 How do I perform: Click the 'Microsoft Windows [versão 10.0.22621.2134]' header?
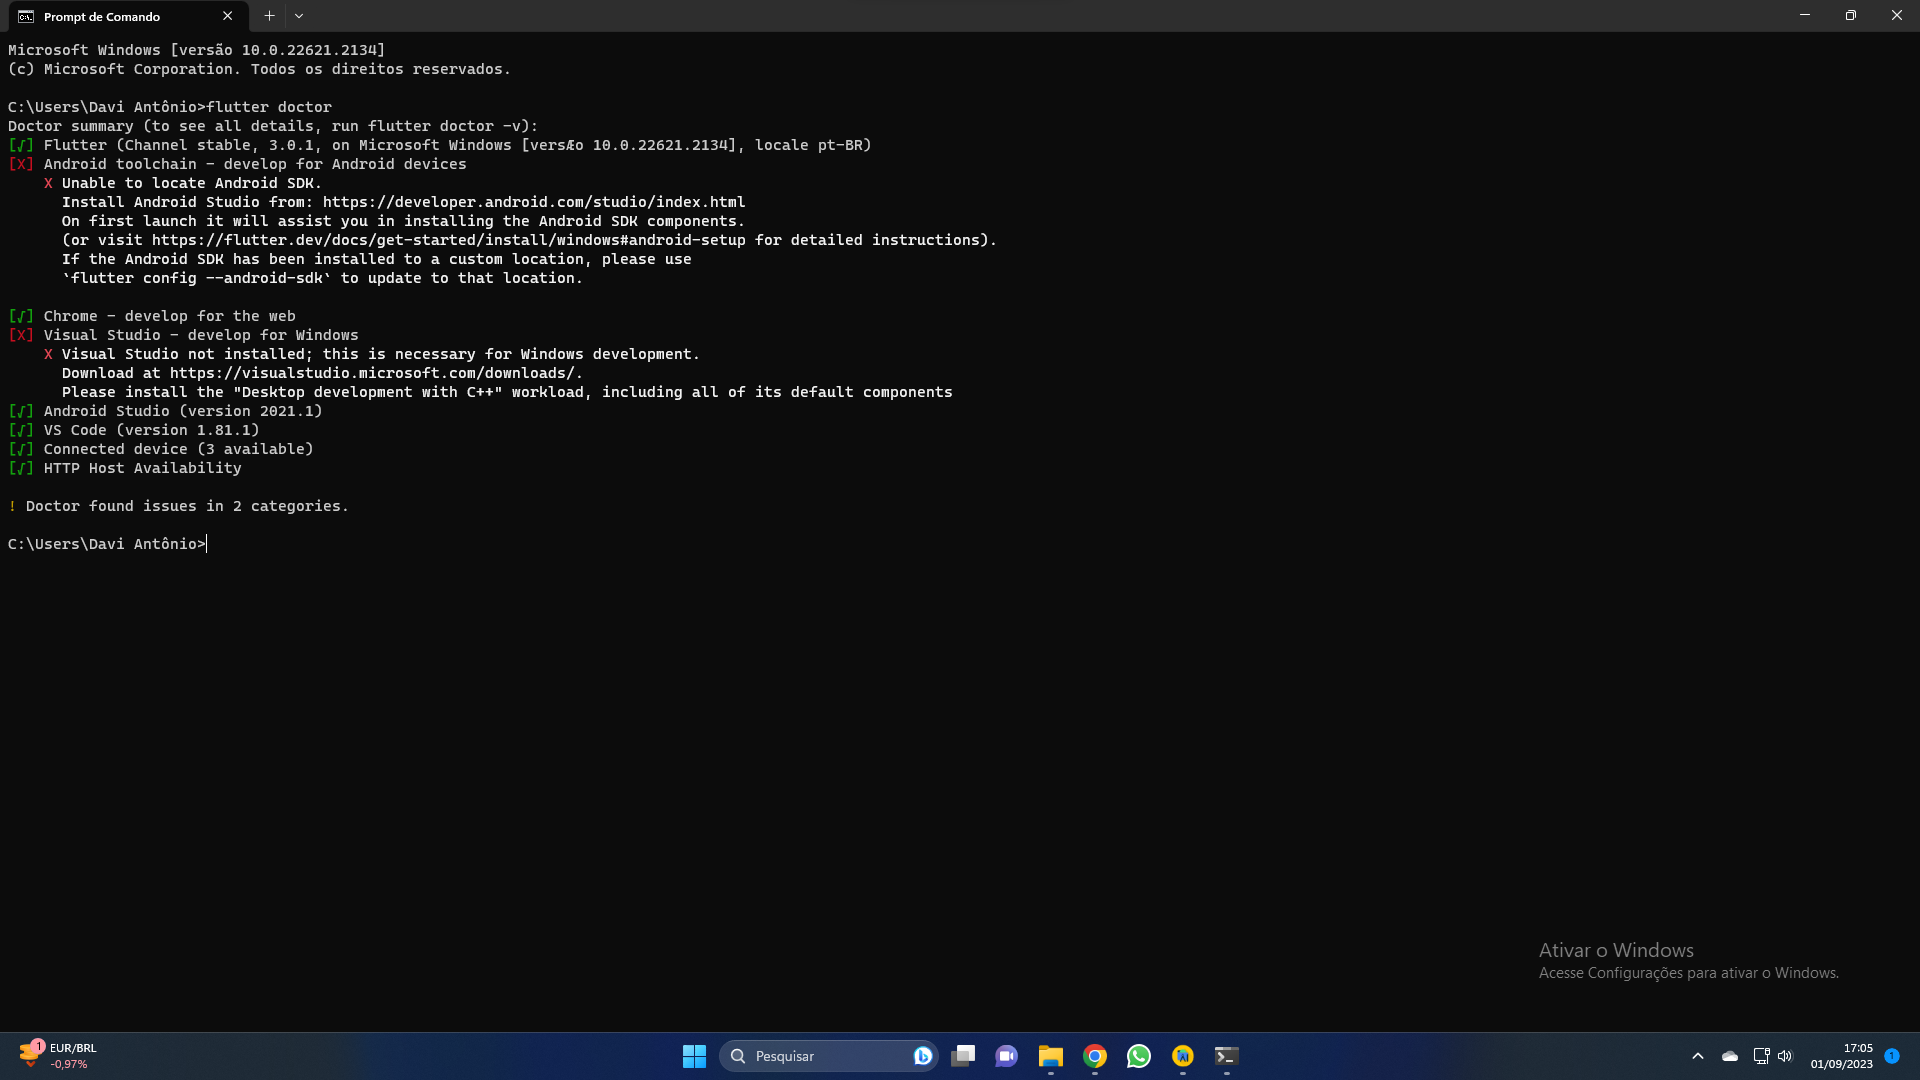197,50
